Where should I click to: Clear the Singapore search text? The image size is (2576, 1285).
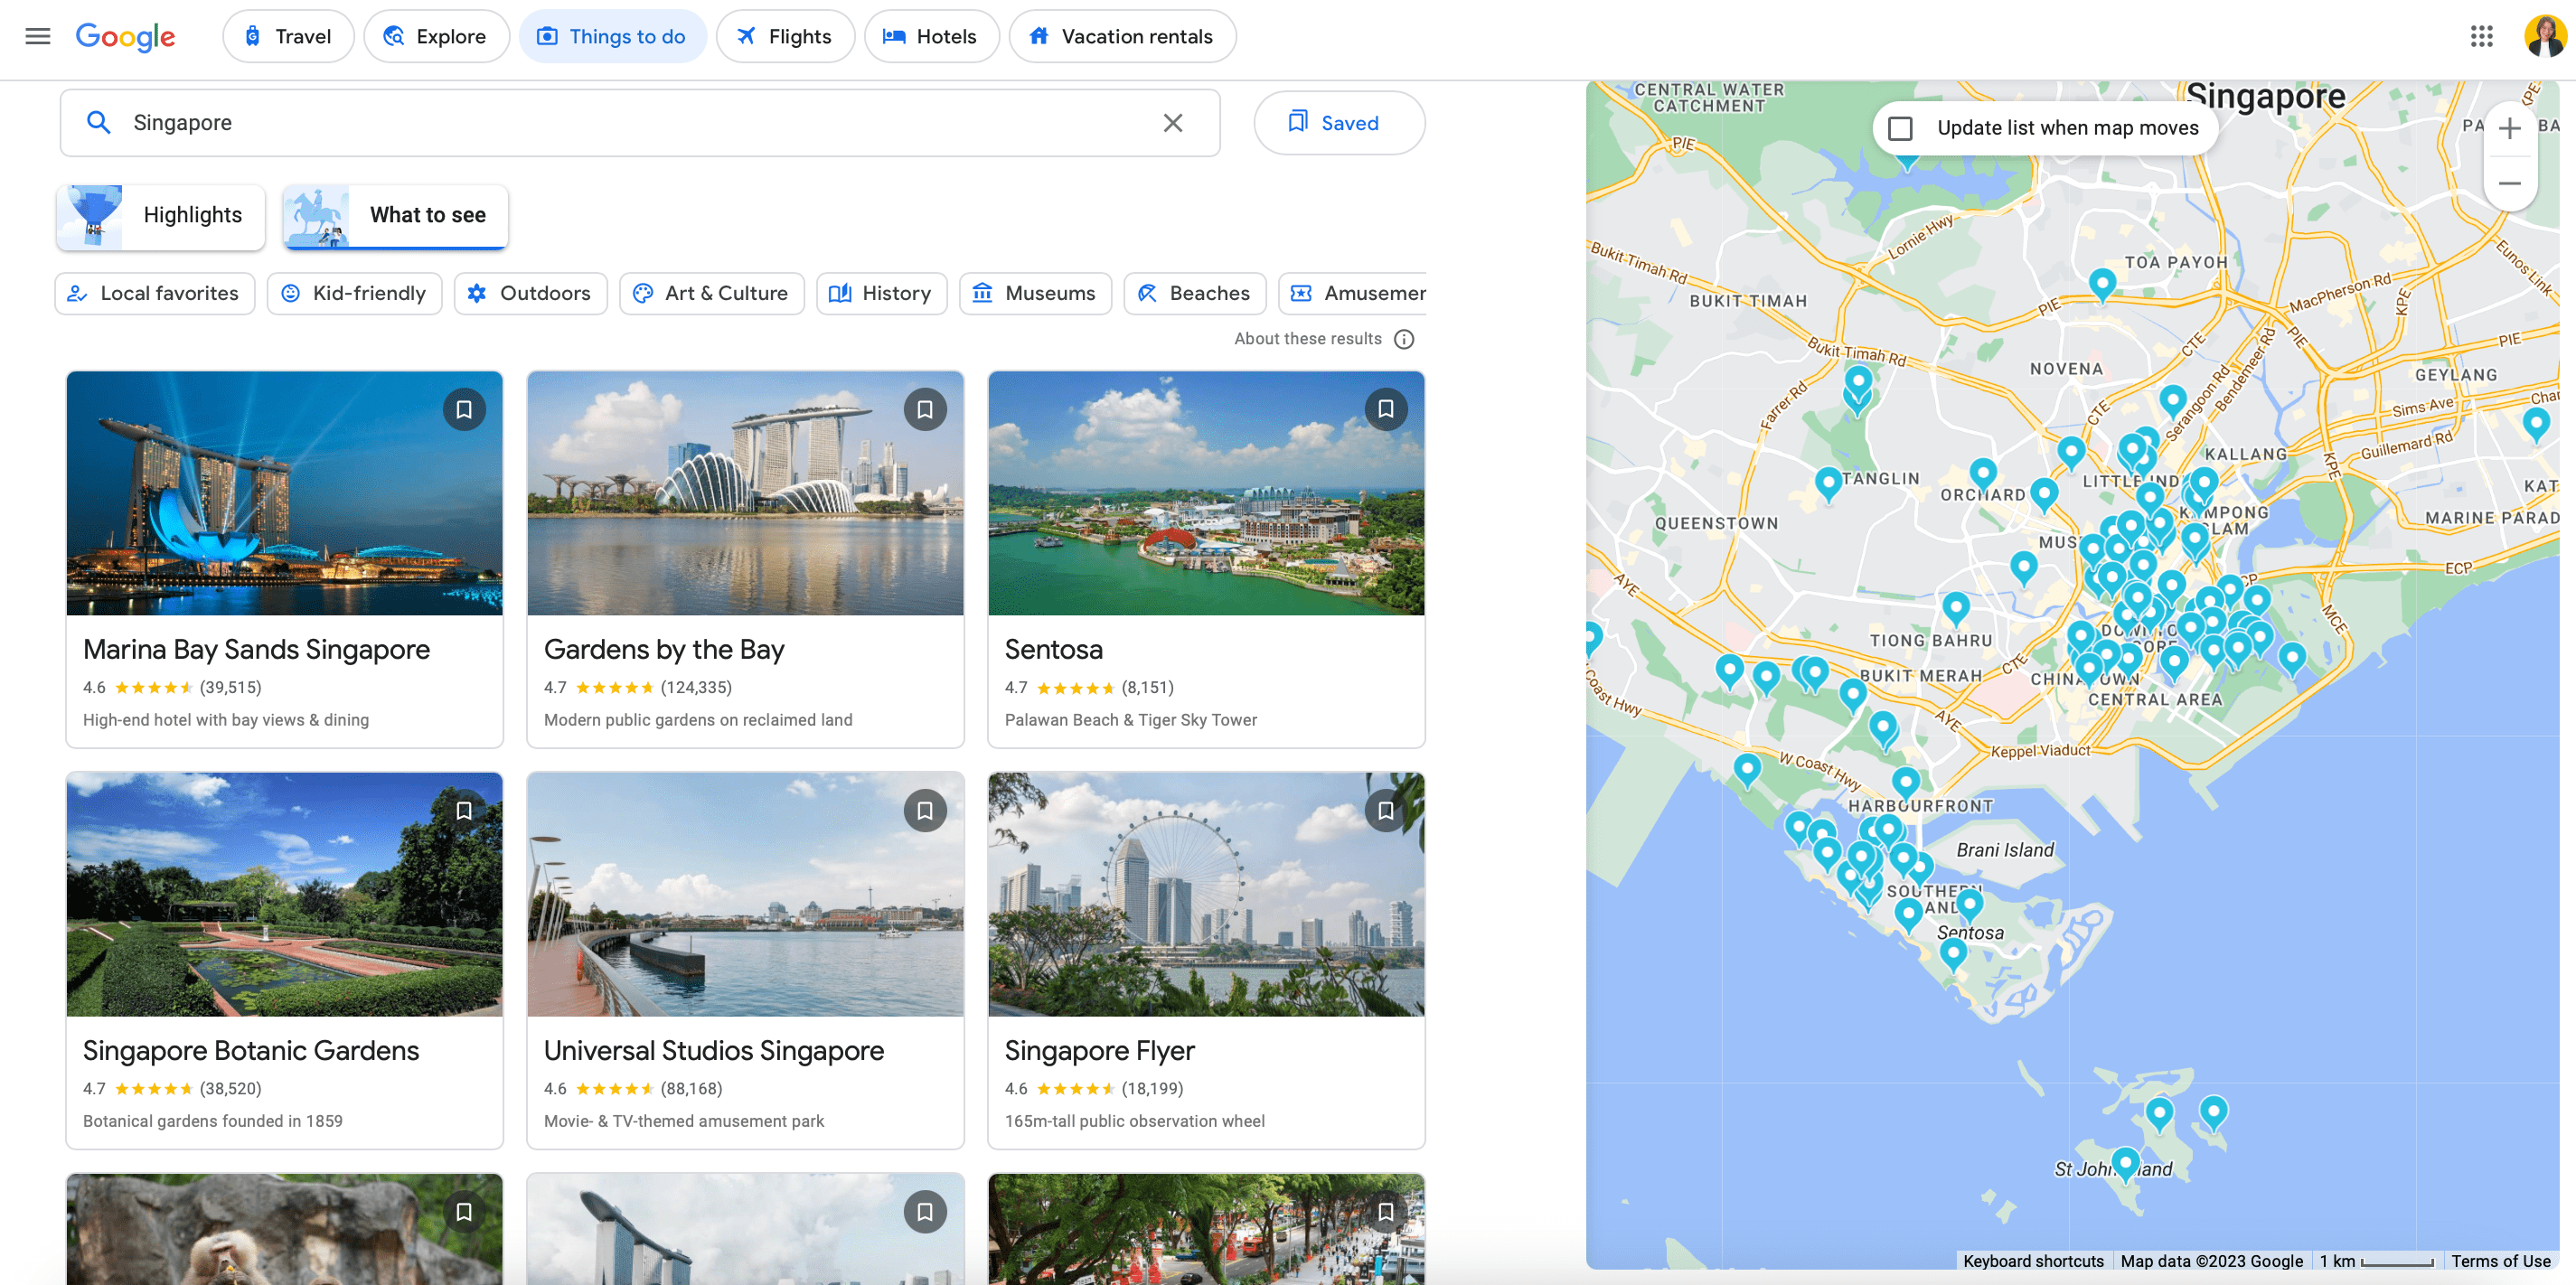click(1173, 123)
